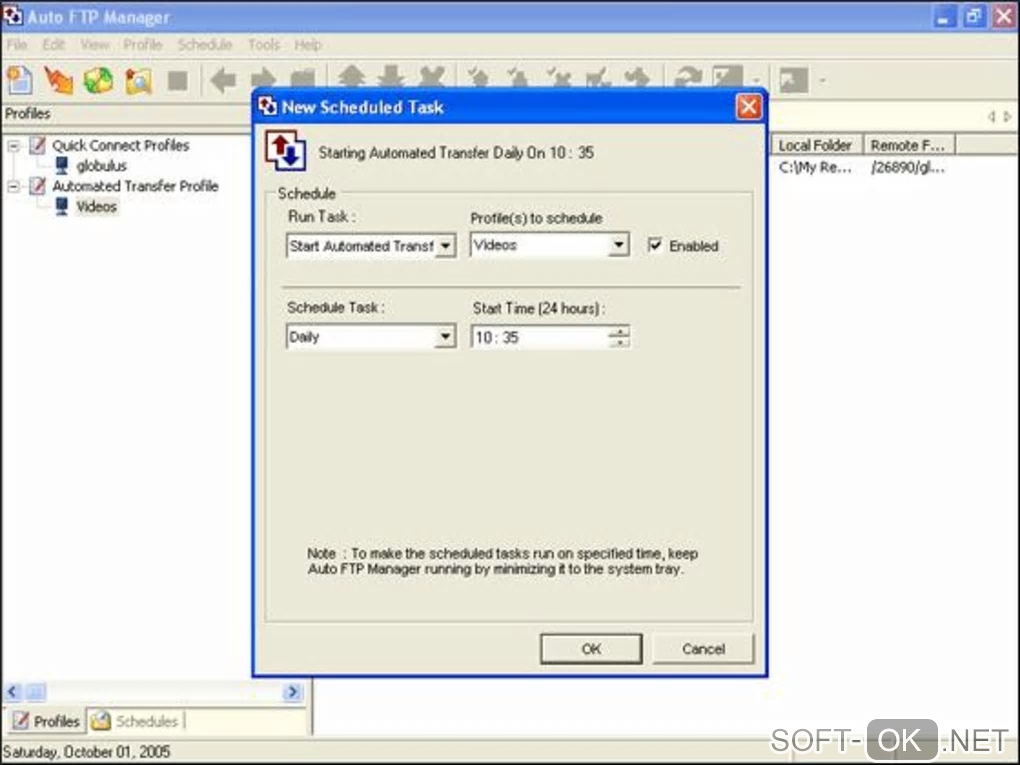The image size is (1020, 765).
Task: Collapse the Automated Transfer Profile tree node
Action: pyautogui.click(x=13, y=187)
